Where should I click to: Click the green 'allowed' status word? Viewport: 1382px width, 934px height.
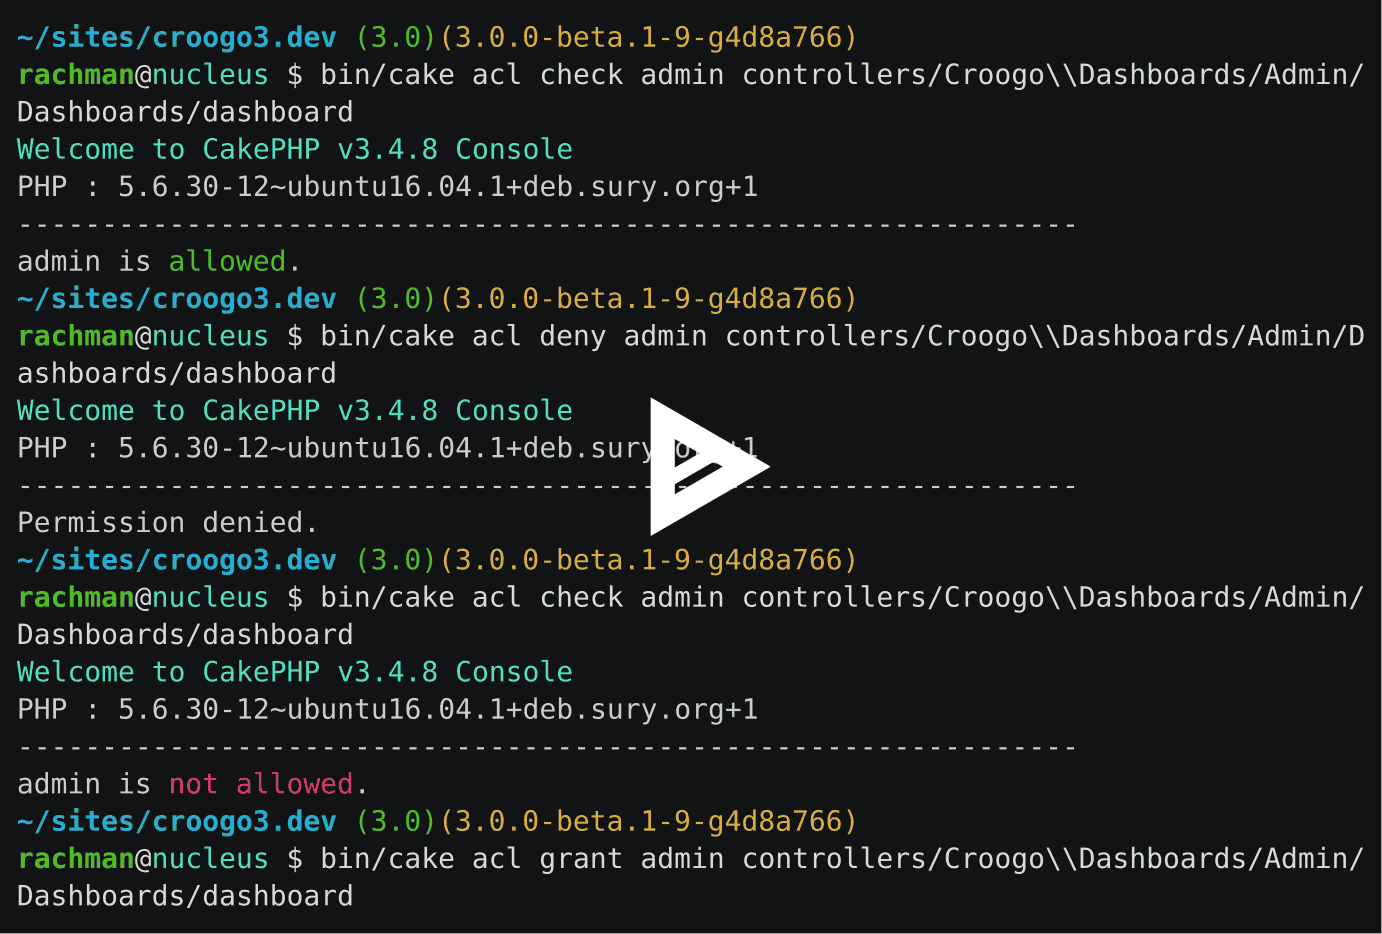227,262
